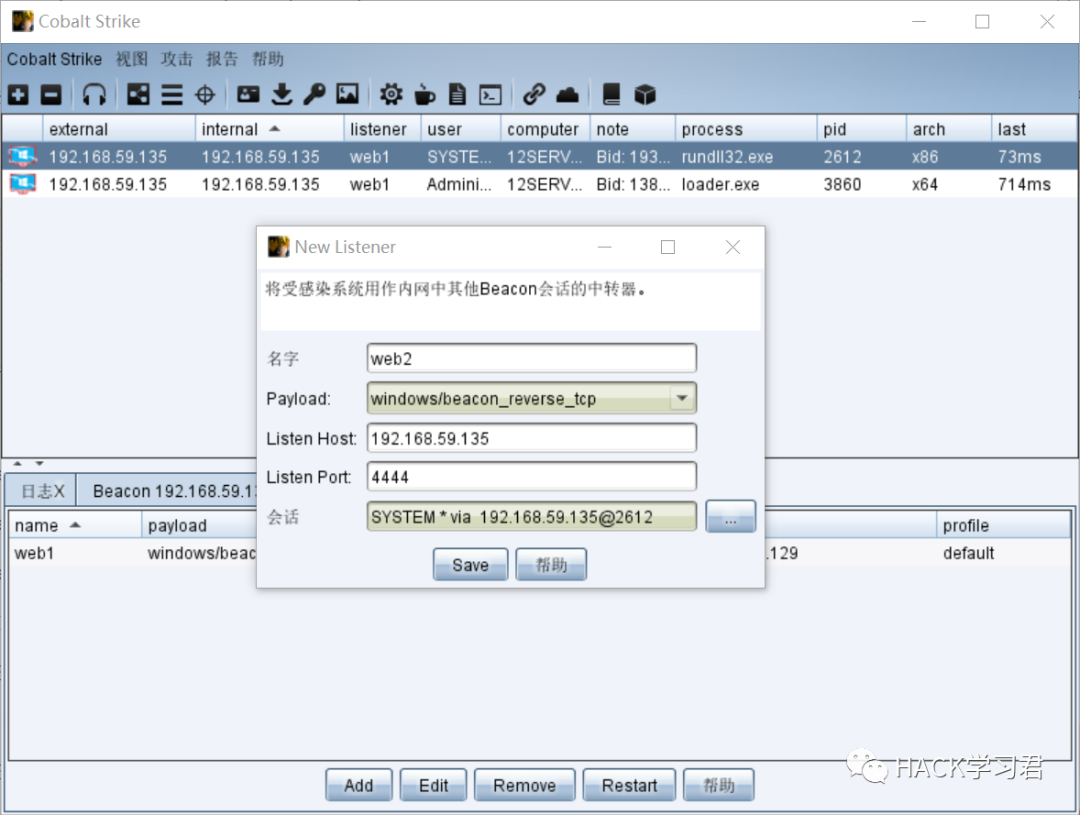
Task: Click the Listen Host input field
Action: (x=532, y=438)
